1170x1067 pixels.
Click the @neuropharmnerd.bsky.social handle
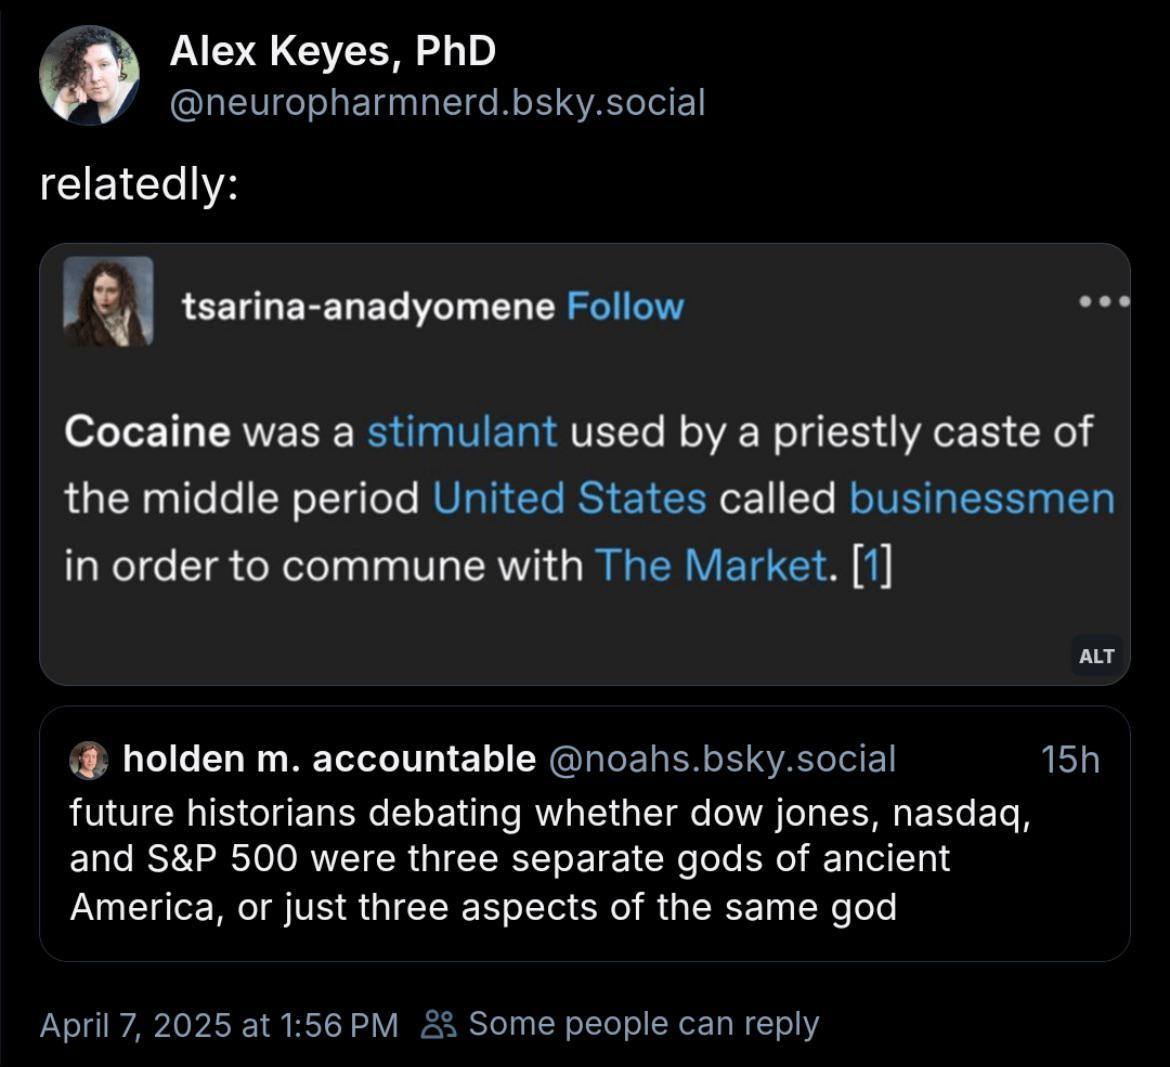pos(437,102)
